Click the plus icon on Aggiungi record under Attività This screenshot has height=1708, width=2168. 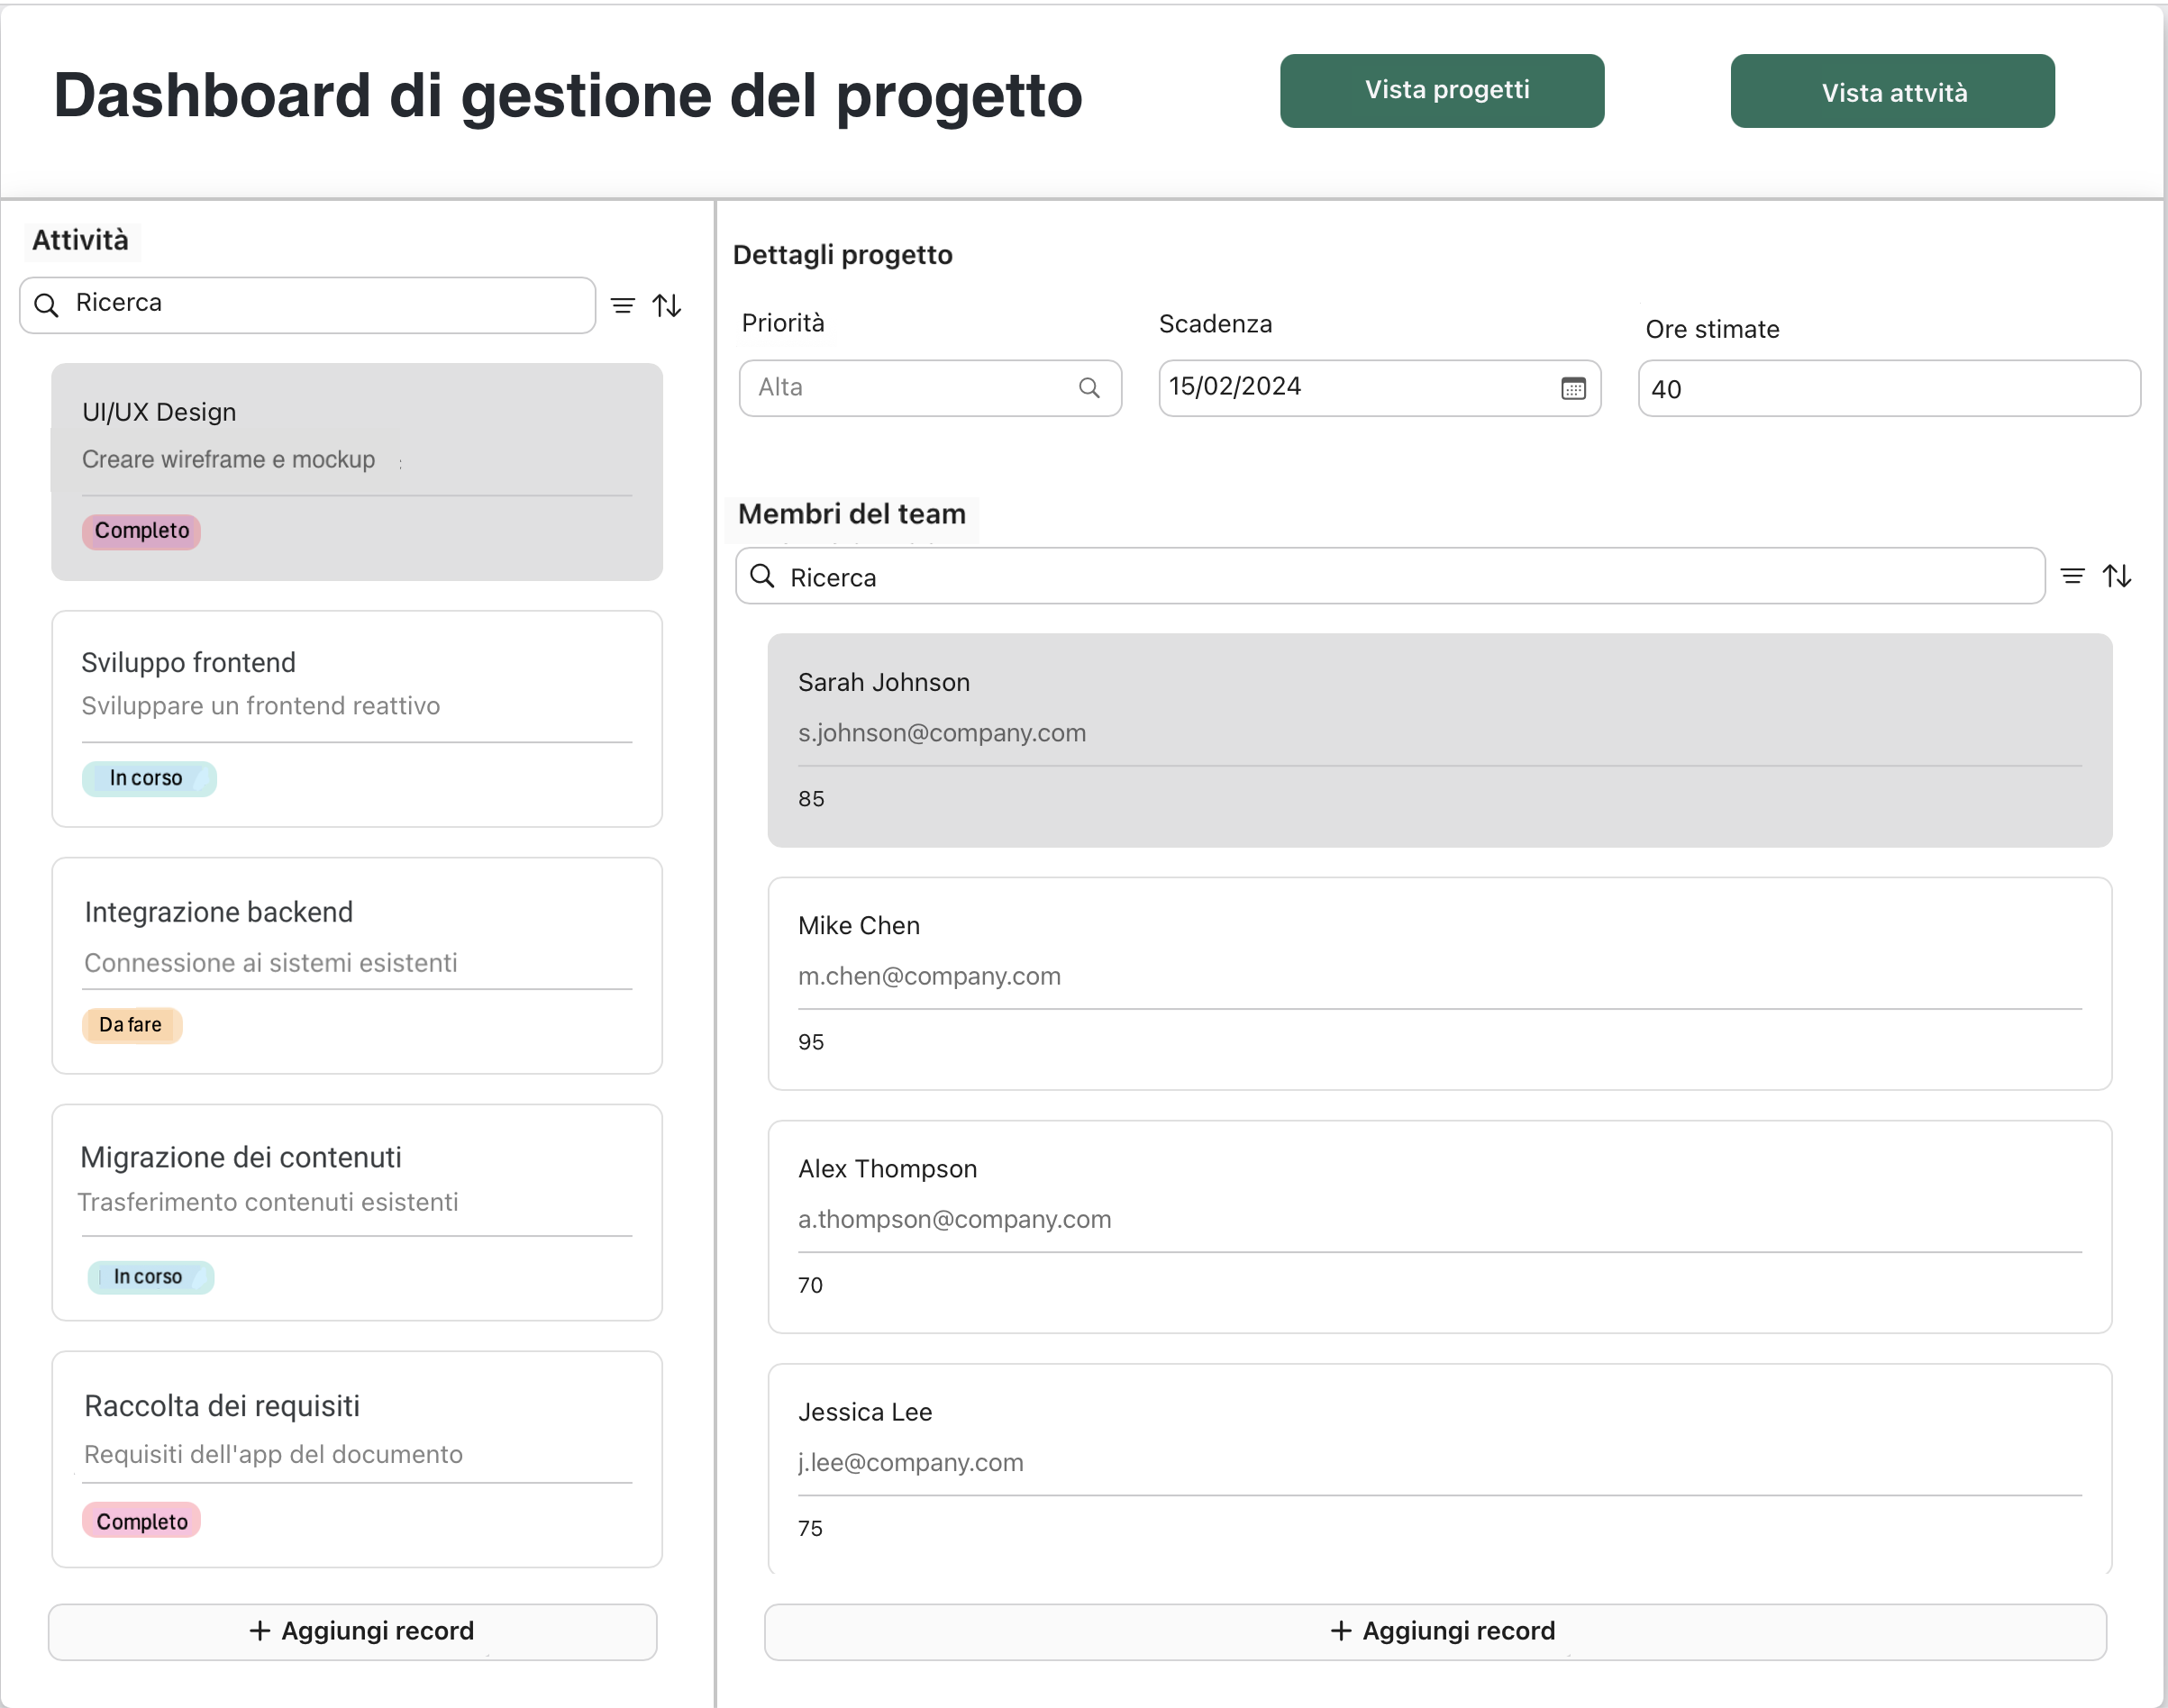point(259,1631)
